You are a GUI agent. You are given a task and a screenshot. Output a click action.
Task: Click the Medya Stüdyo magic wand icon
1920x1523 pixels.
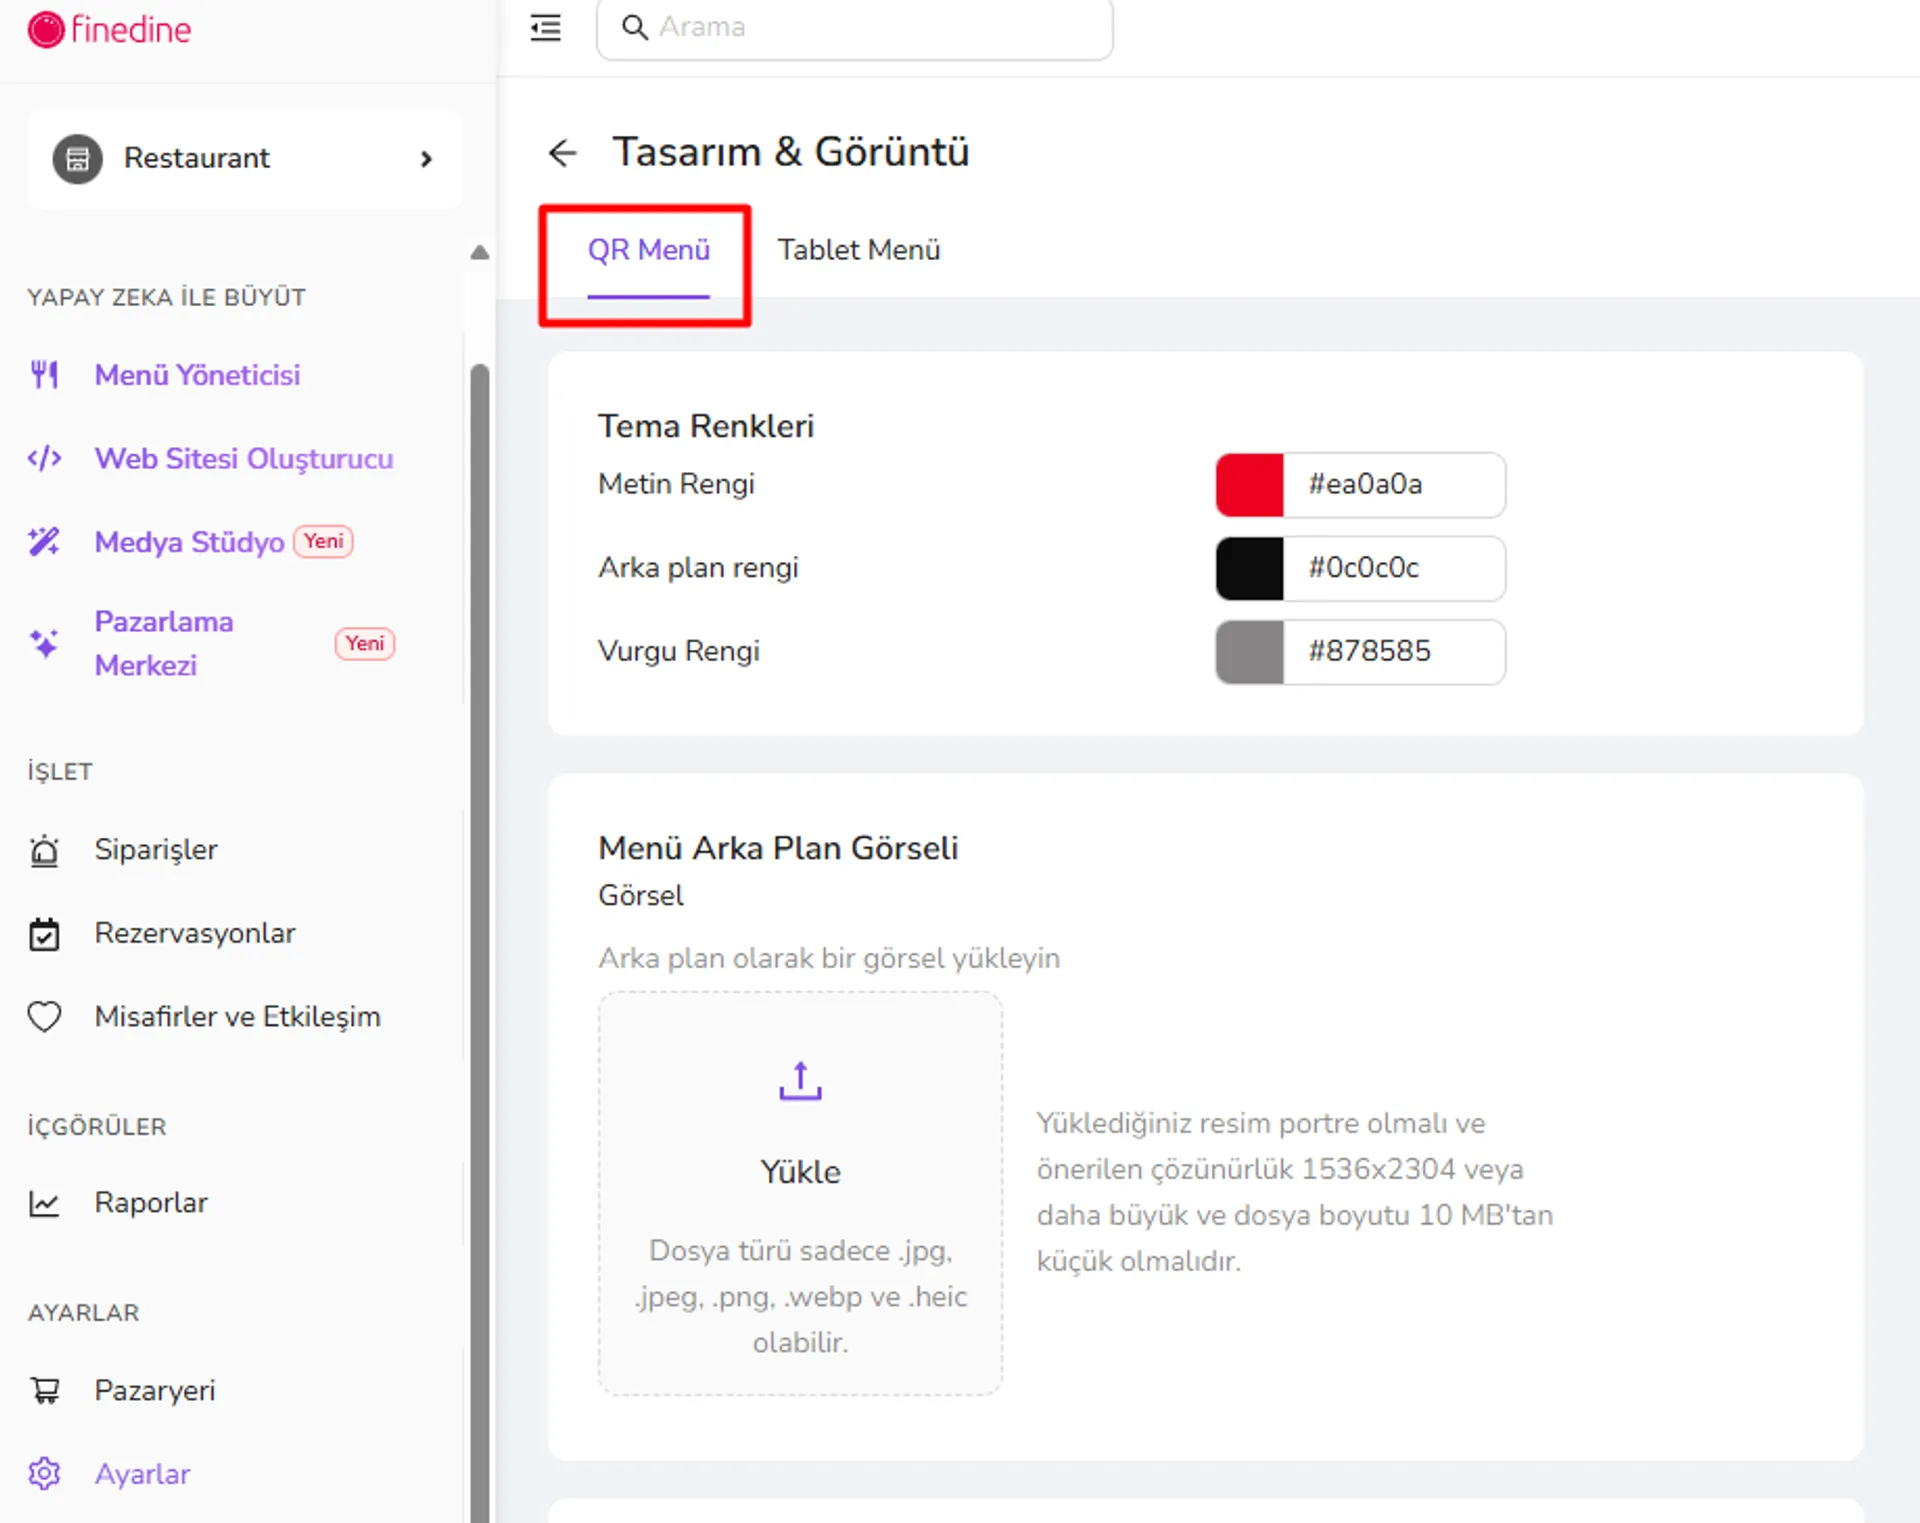coord(44,541)
